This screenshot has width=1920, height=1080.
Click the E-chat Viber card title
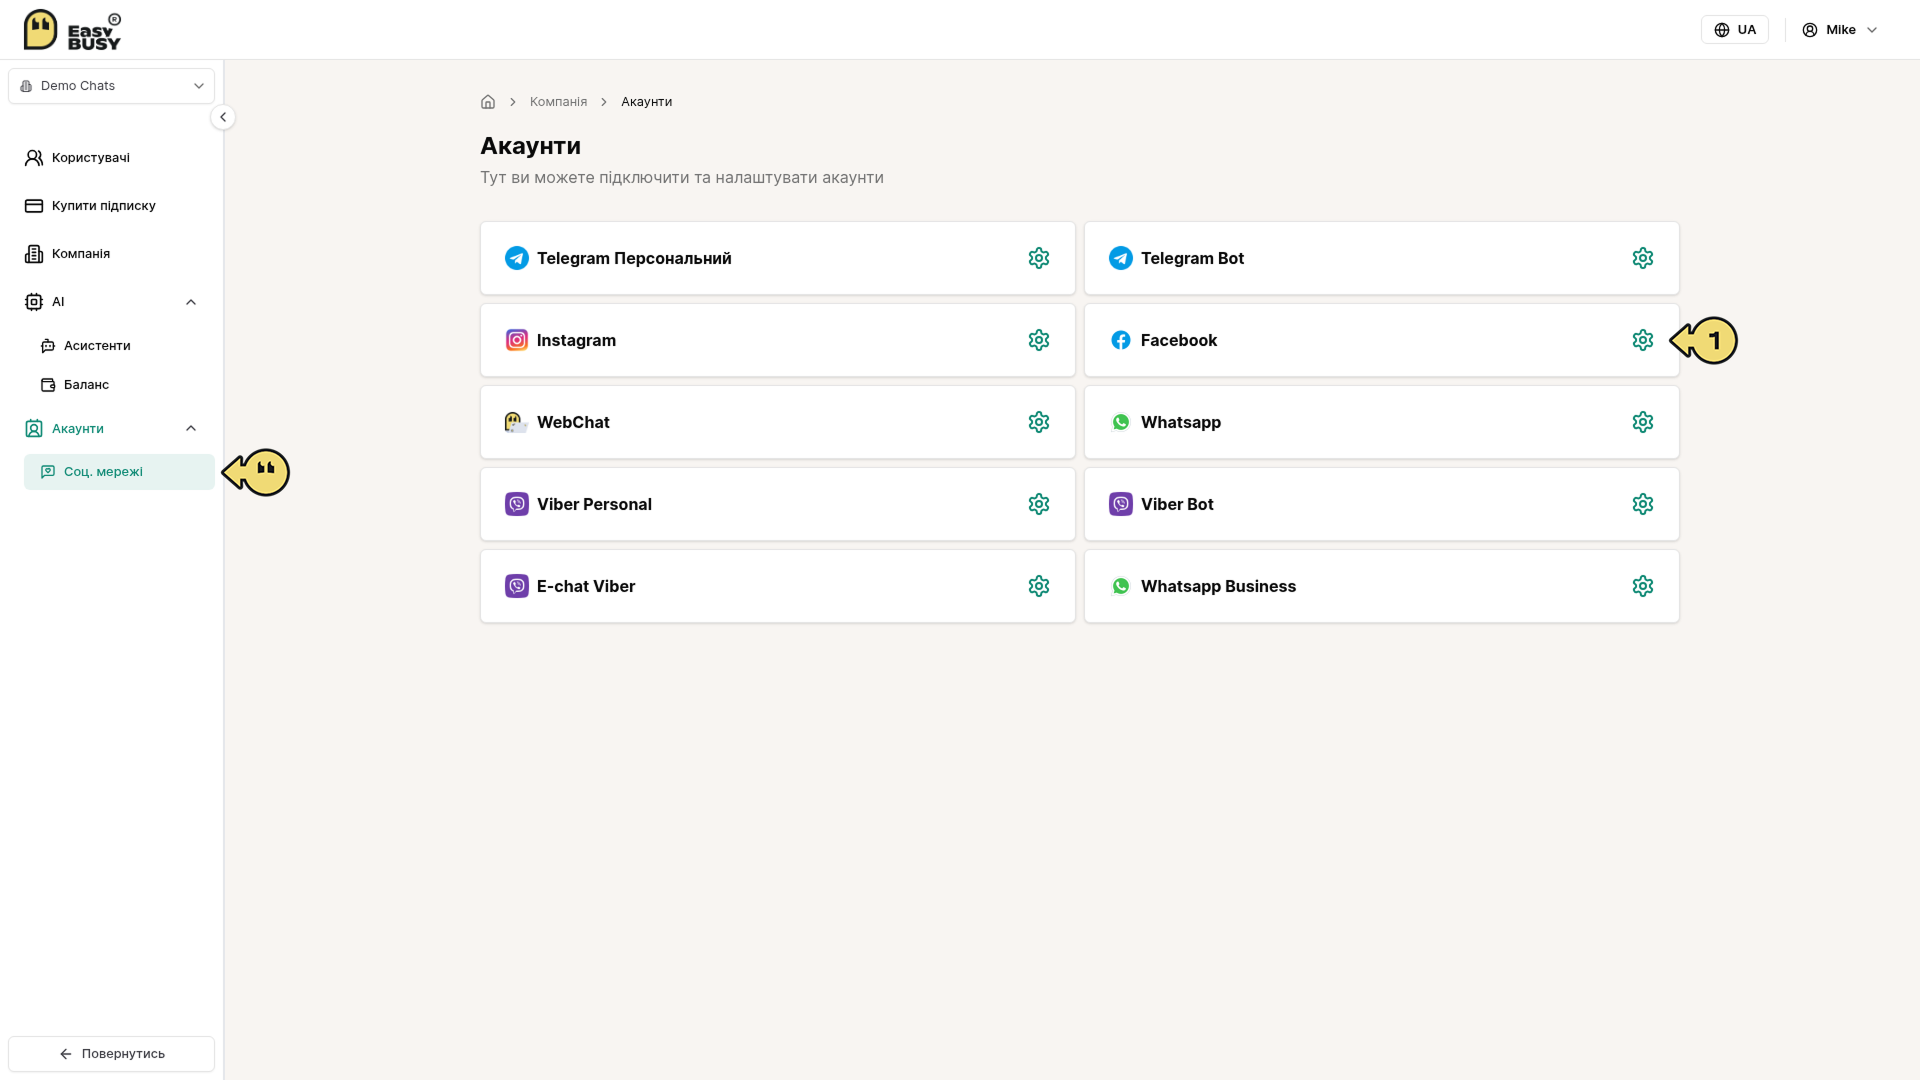[586, 586]
